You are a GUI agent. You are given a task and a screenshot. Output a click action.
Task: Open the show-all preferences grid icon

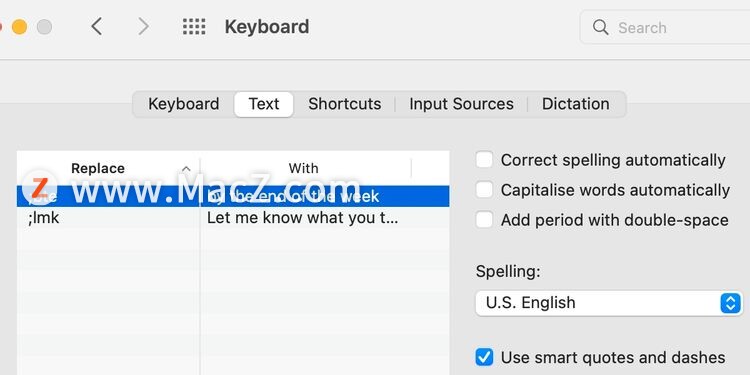[x=194, y=27]
